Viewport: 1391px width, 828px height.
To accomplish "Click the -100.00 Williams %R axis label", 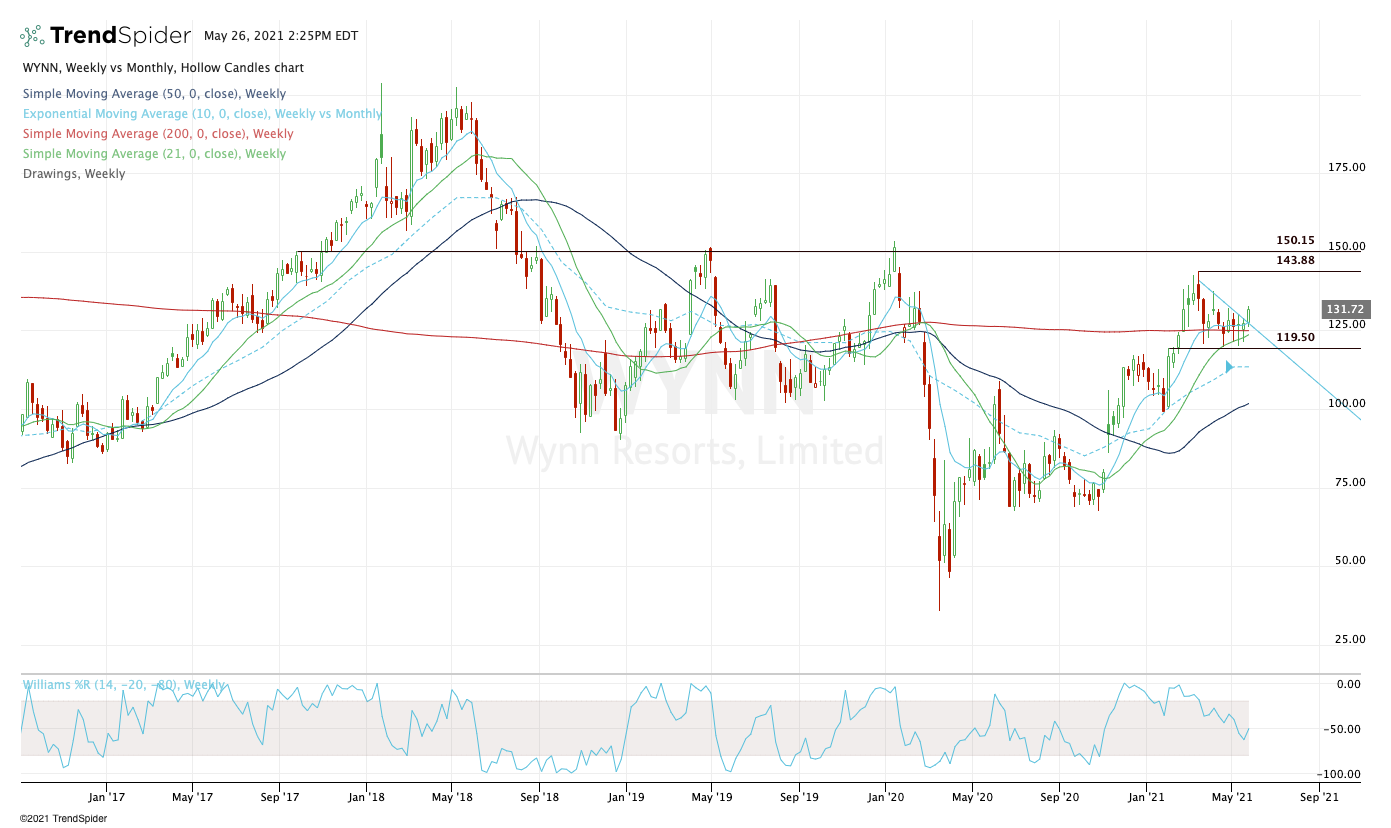I will (x=1339, y=774).
